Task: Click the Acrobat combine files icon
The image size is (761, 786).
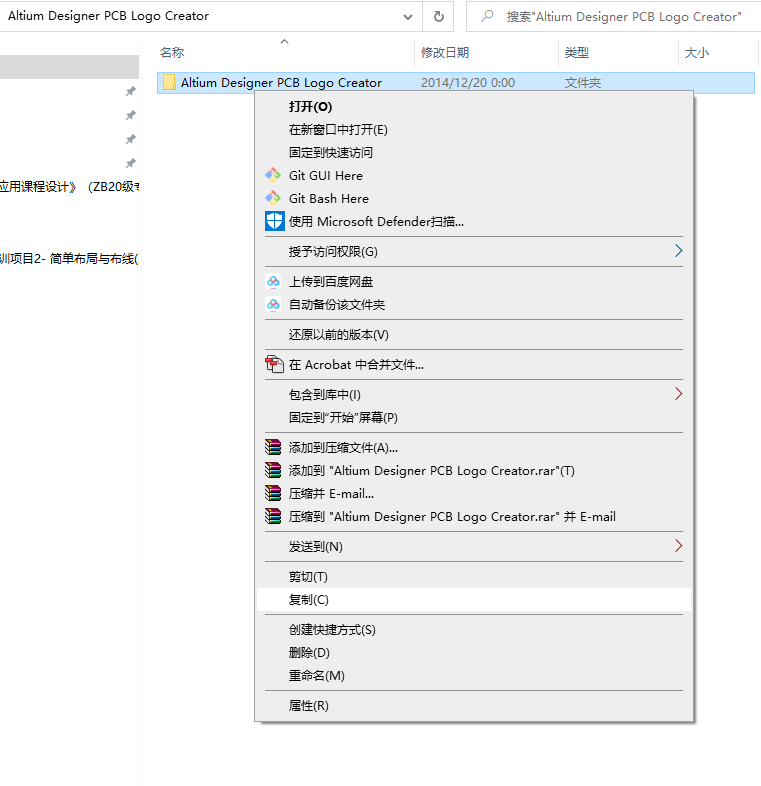Action: (274, 365)
